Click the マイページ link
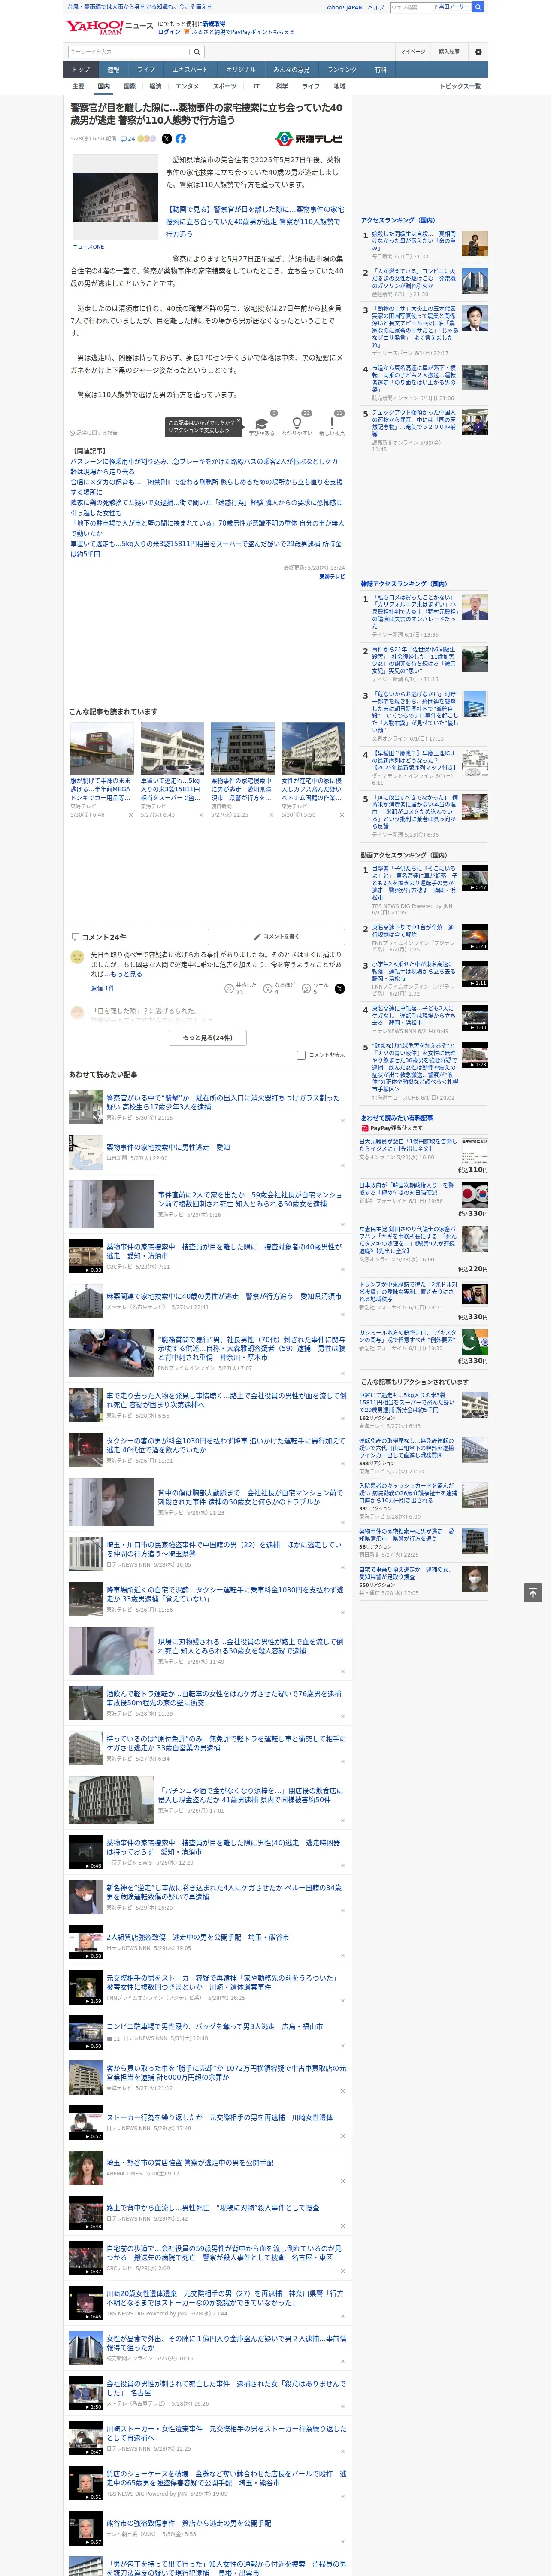The height and width of the screenshot is (2576, 551). point(412,52)
